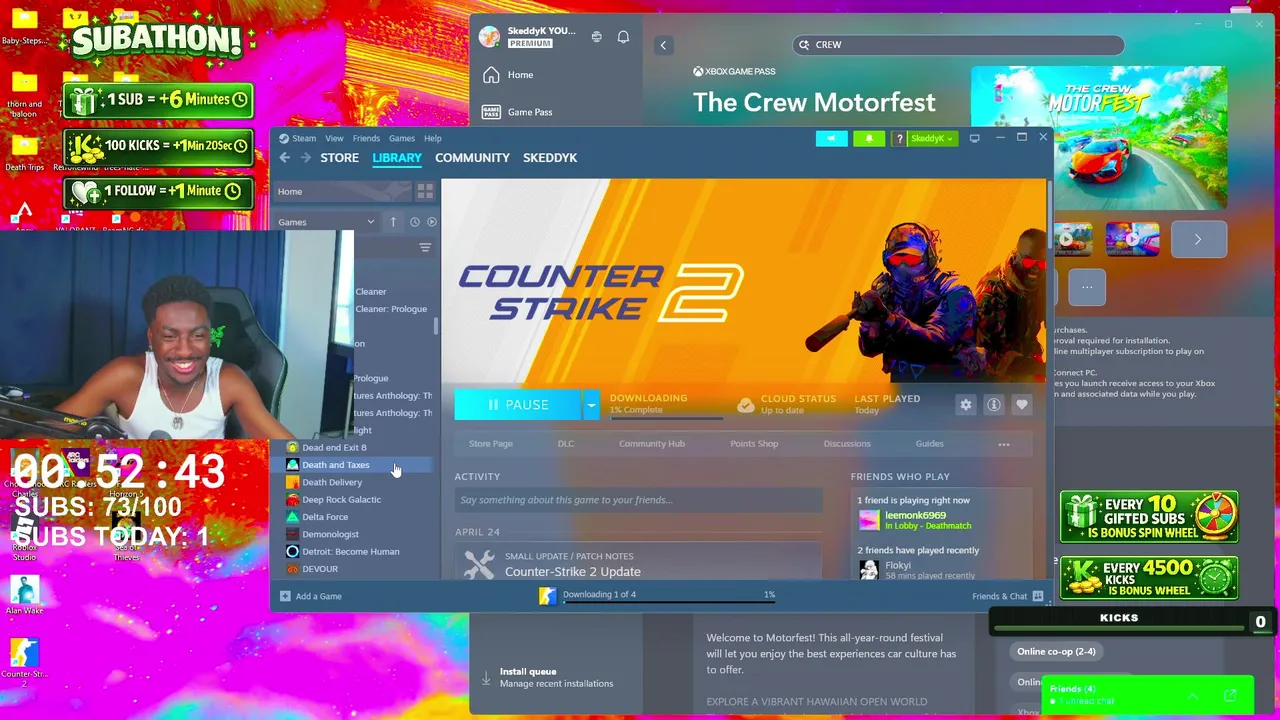Open the Guides link
This screenshot has height=720, width=1280.
929,444
